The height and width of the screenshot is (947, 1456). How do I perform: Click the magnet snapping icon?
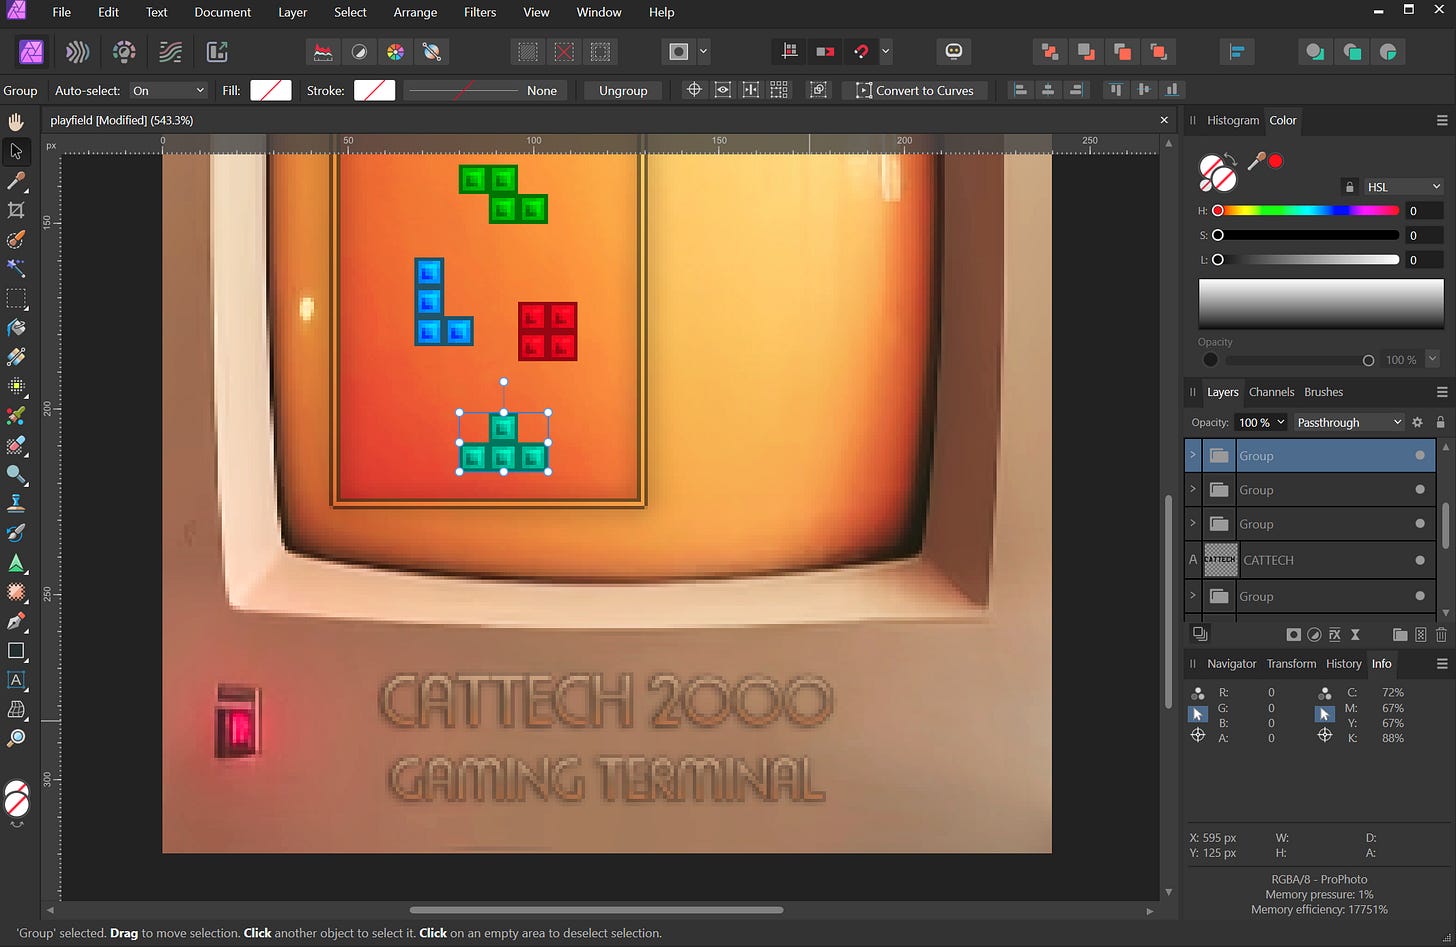[x=861, y=52]
